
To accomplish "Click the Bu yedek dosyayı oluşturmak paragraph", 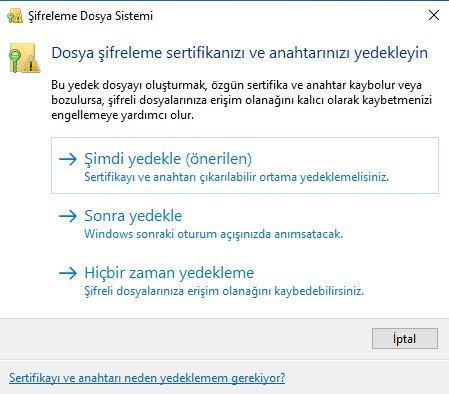I will (x=241, y=100).
